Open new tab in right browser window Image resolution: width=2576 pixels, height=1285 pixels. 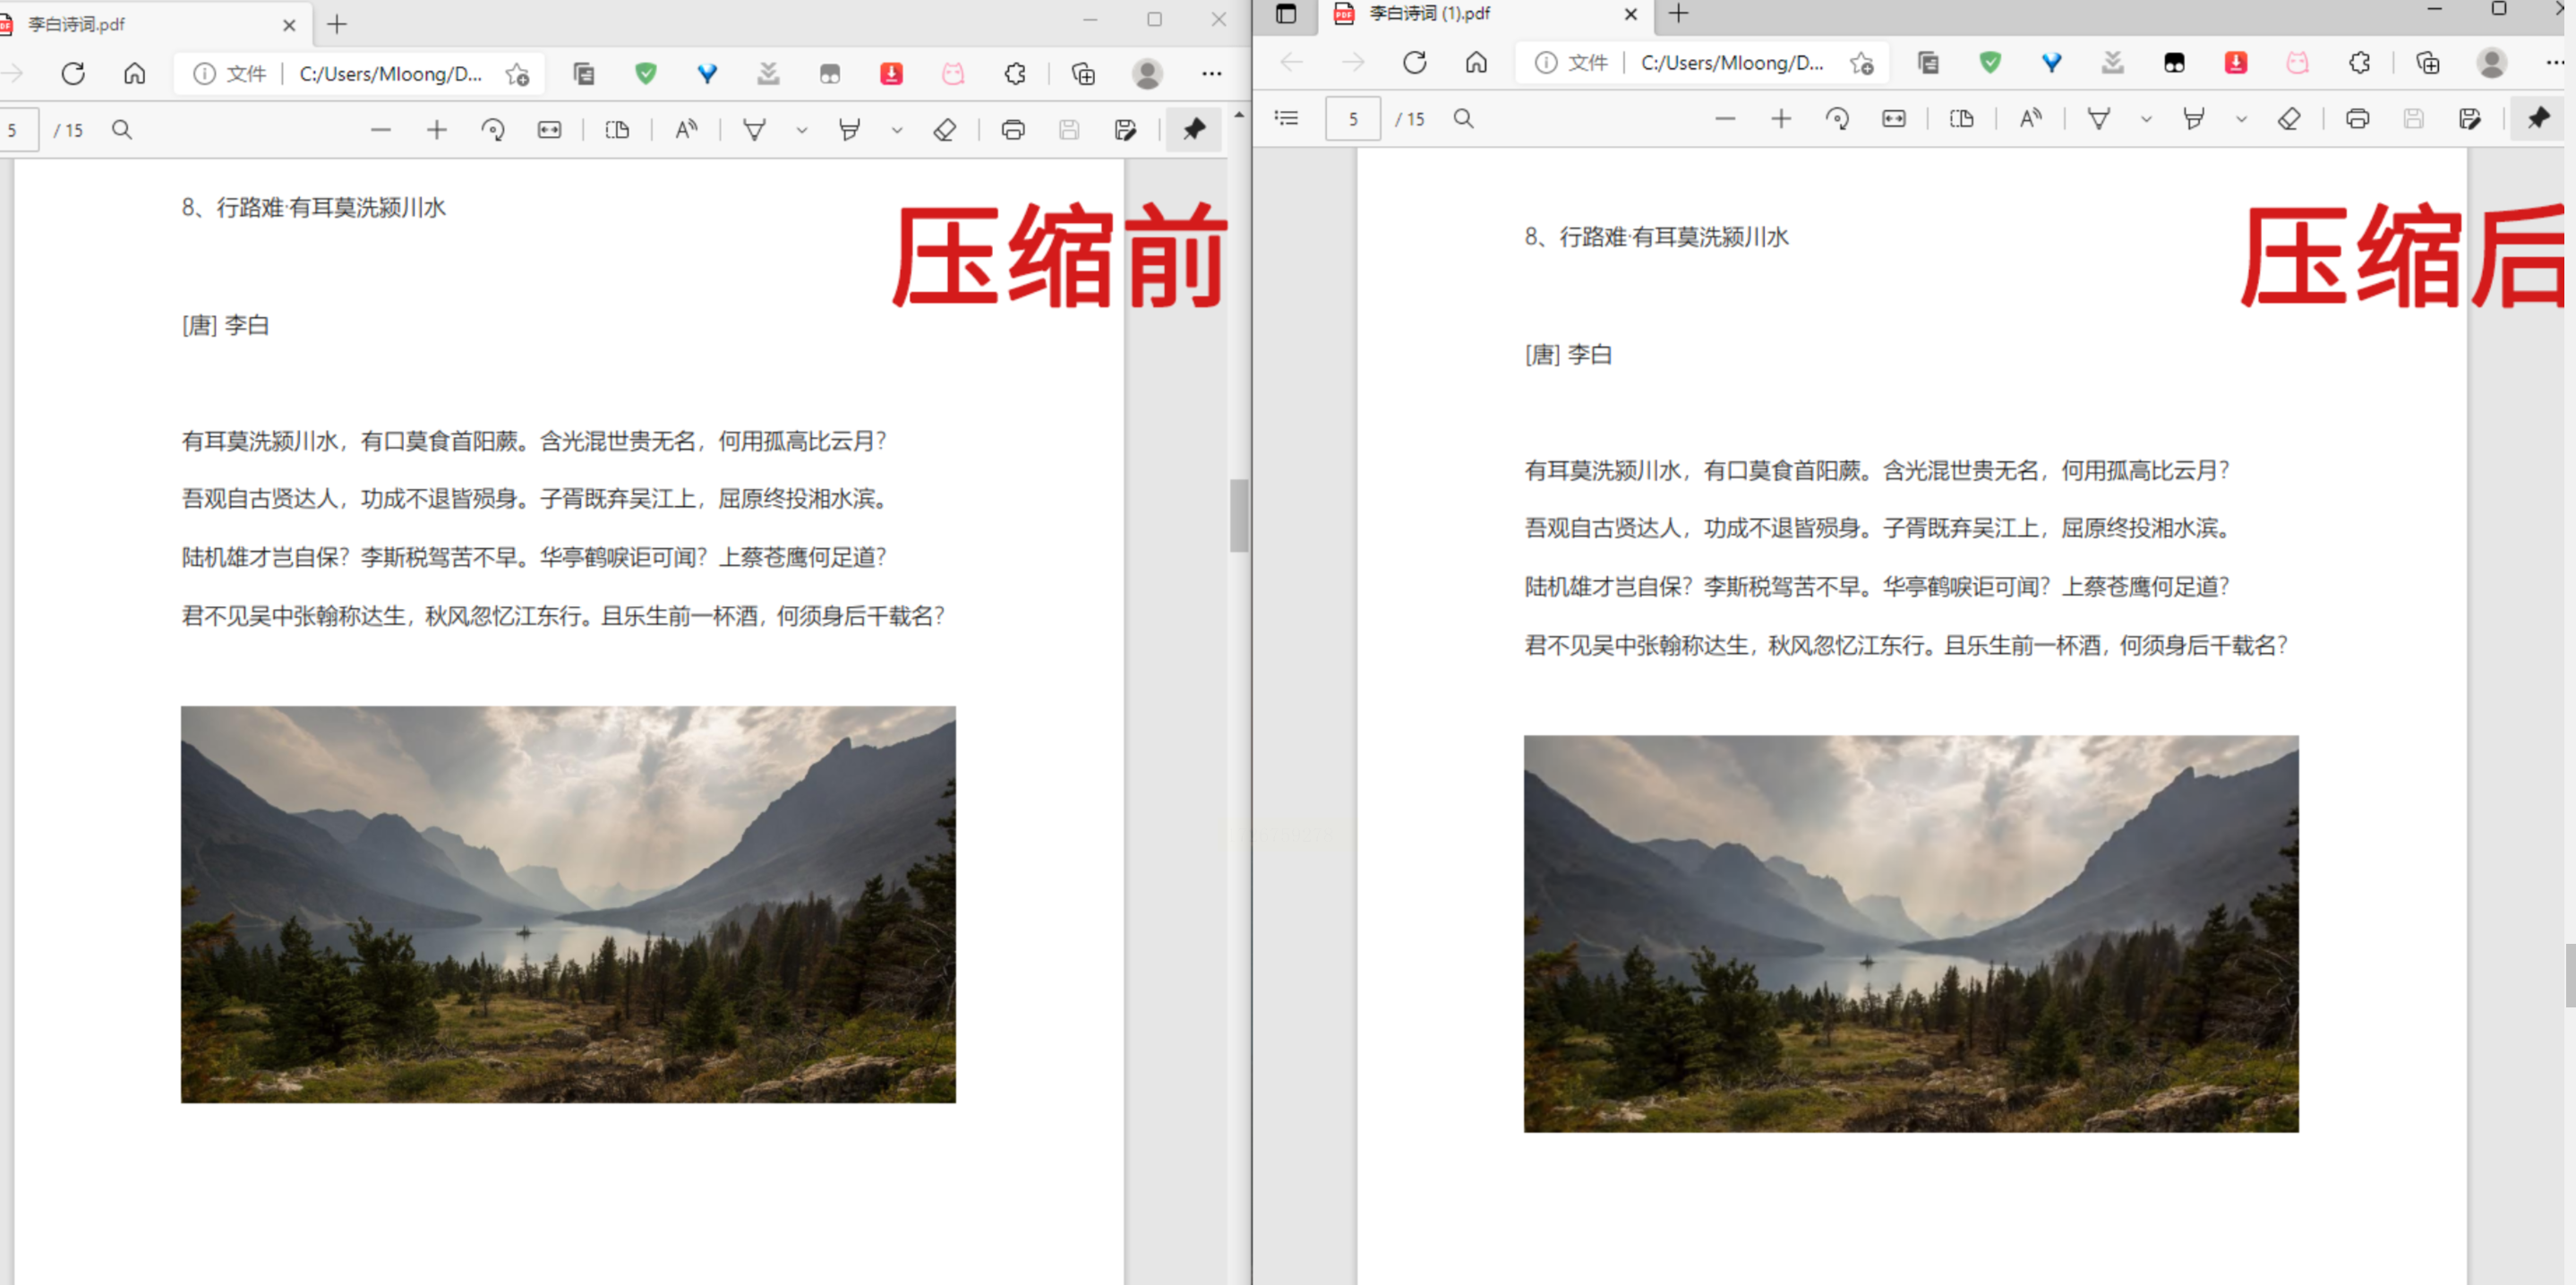1678,13
